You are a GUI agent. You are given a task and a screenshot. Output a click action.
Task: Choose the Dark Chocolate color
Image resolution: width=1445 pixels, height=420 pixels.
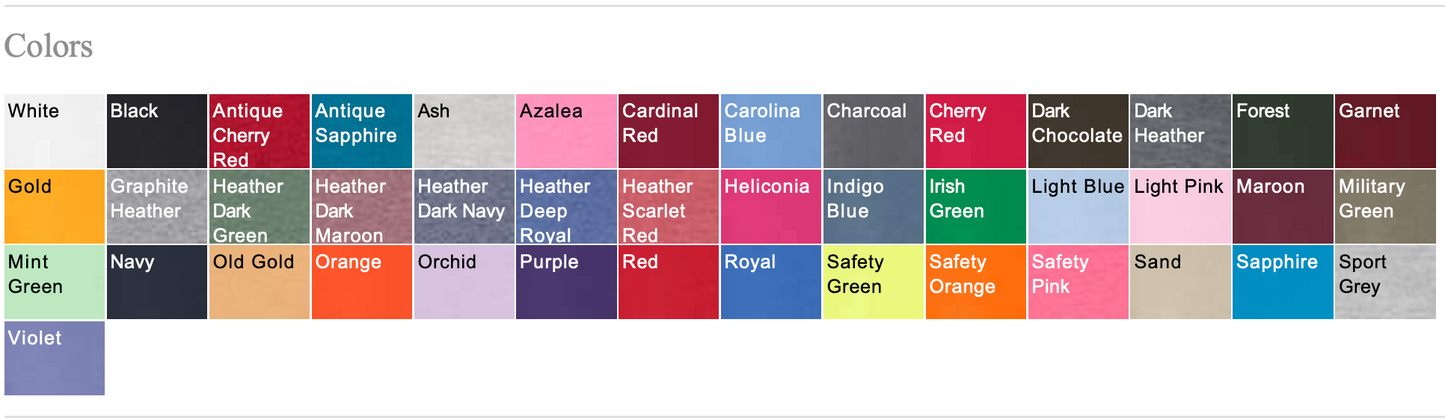pos(1078,131)
